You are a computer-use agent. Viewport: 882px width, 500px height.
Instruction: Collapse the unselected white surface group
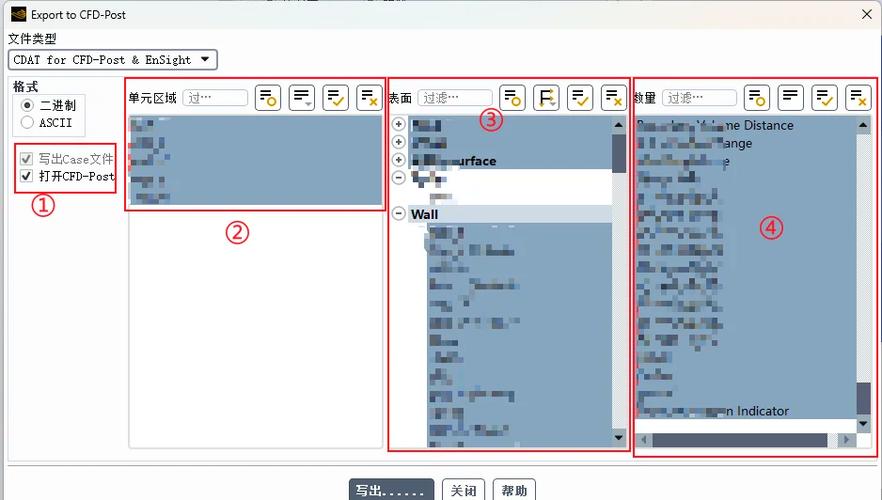(x=398, y=178)
